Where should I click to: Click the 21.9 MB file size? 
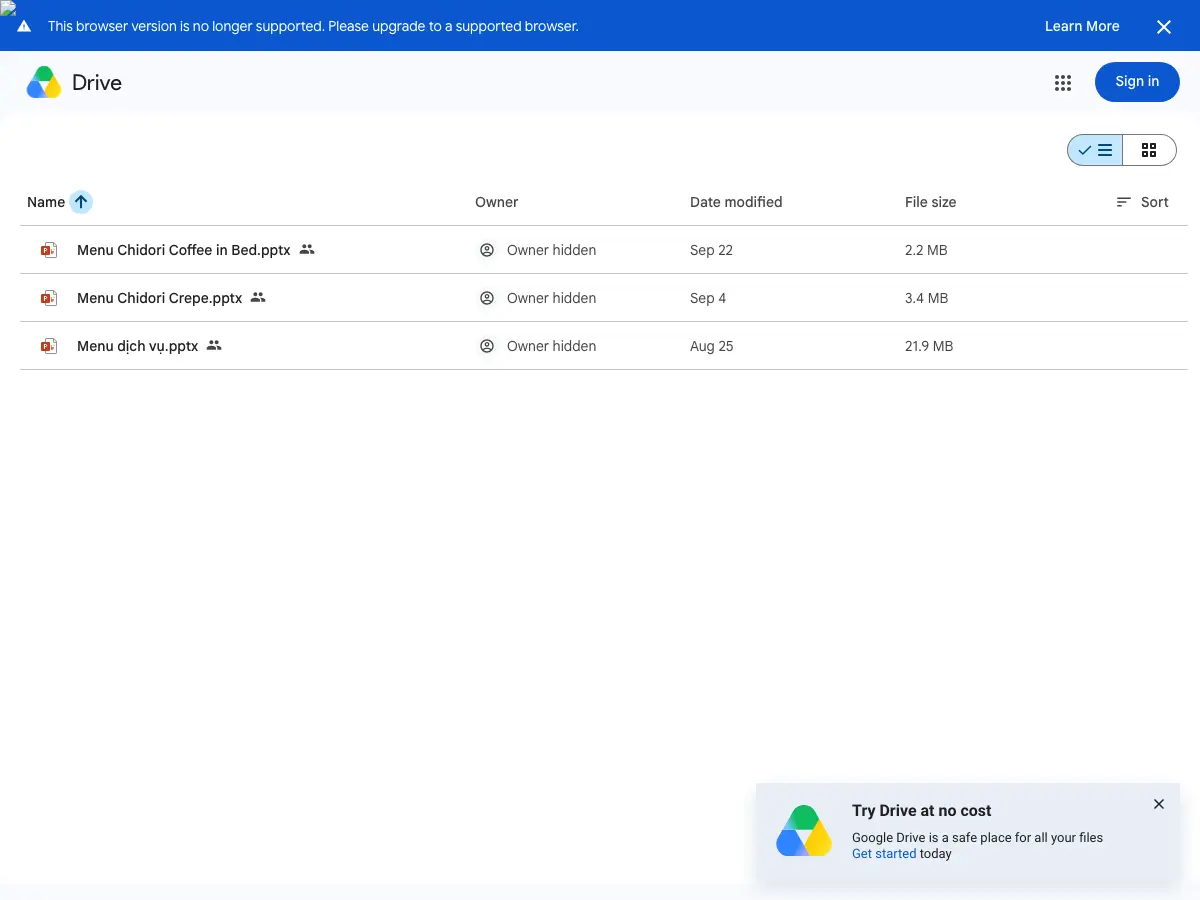[929, 346]
